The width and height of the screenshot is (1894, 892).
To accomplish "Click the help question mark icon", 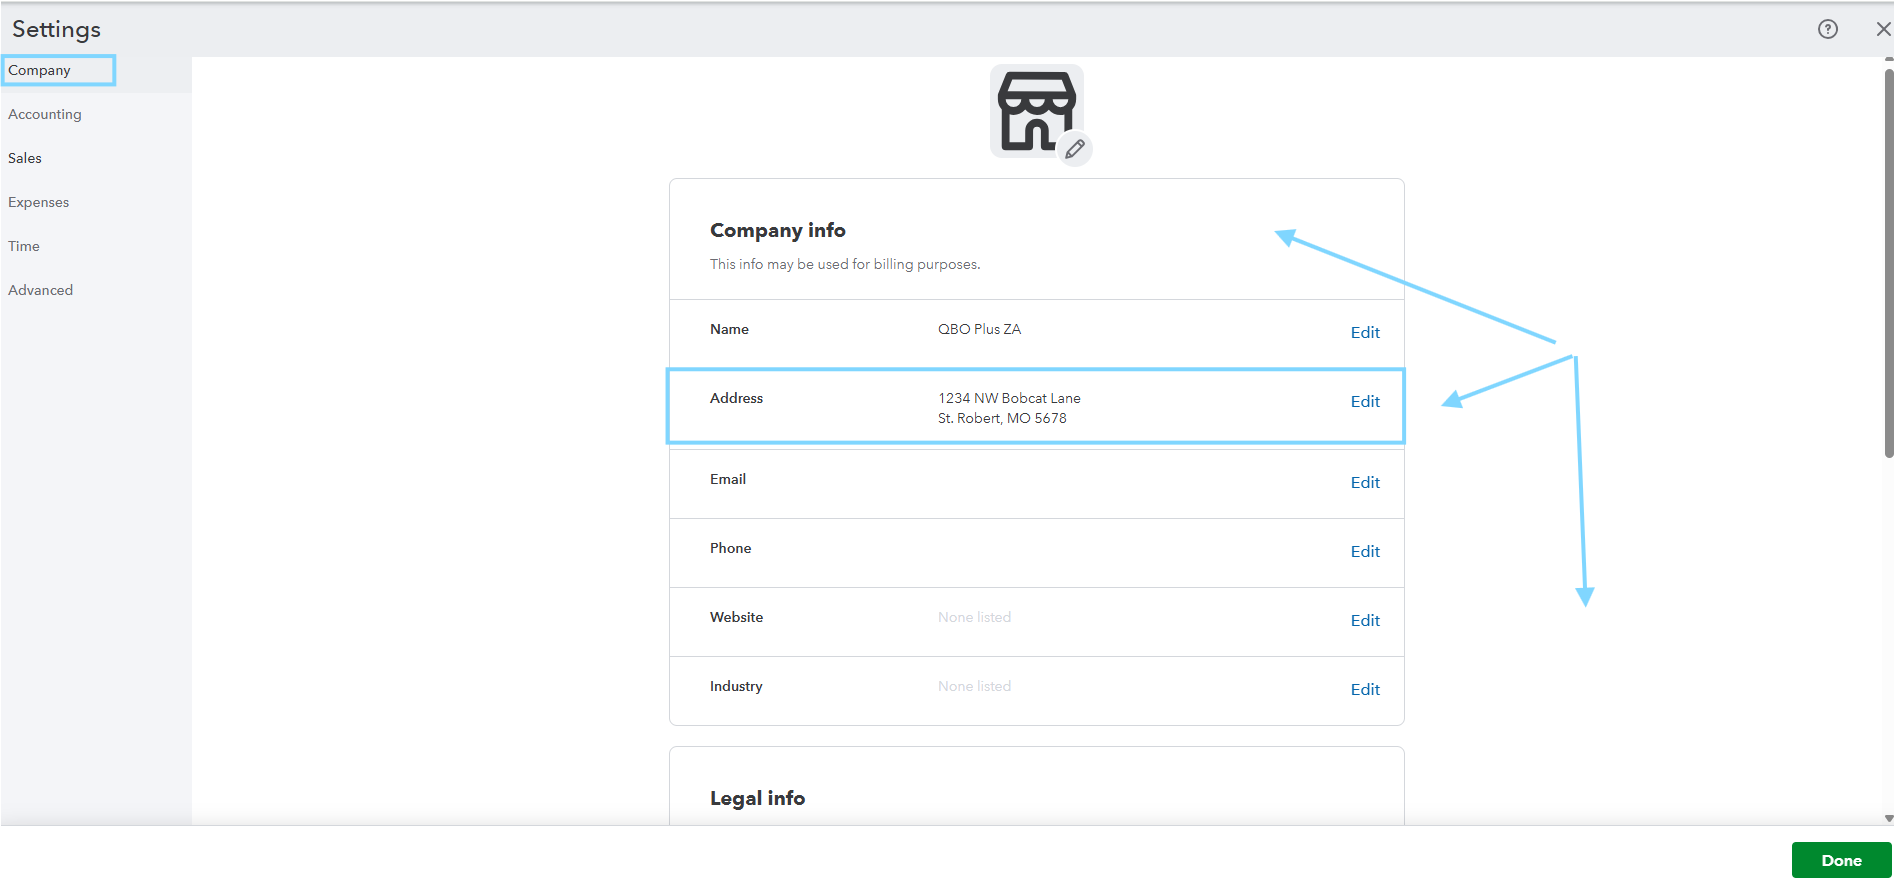I will point(1828,29).
